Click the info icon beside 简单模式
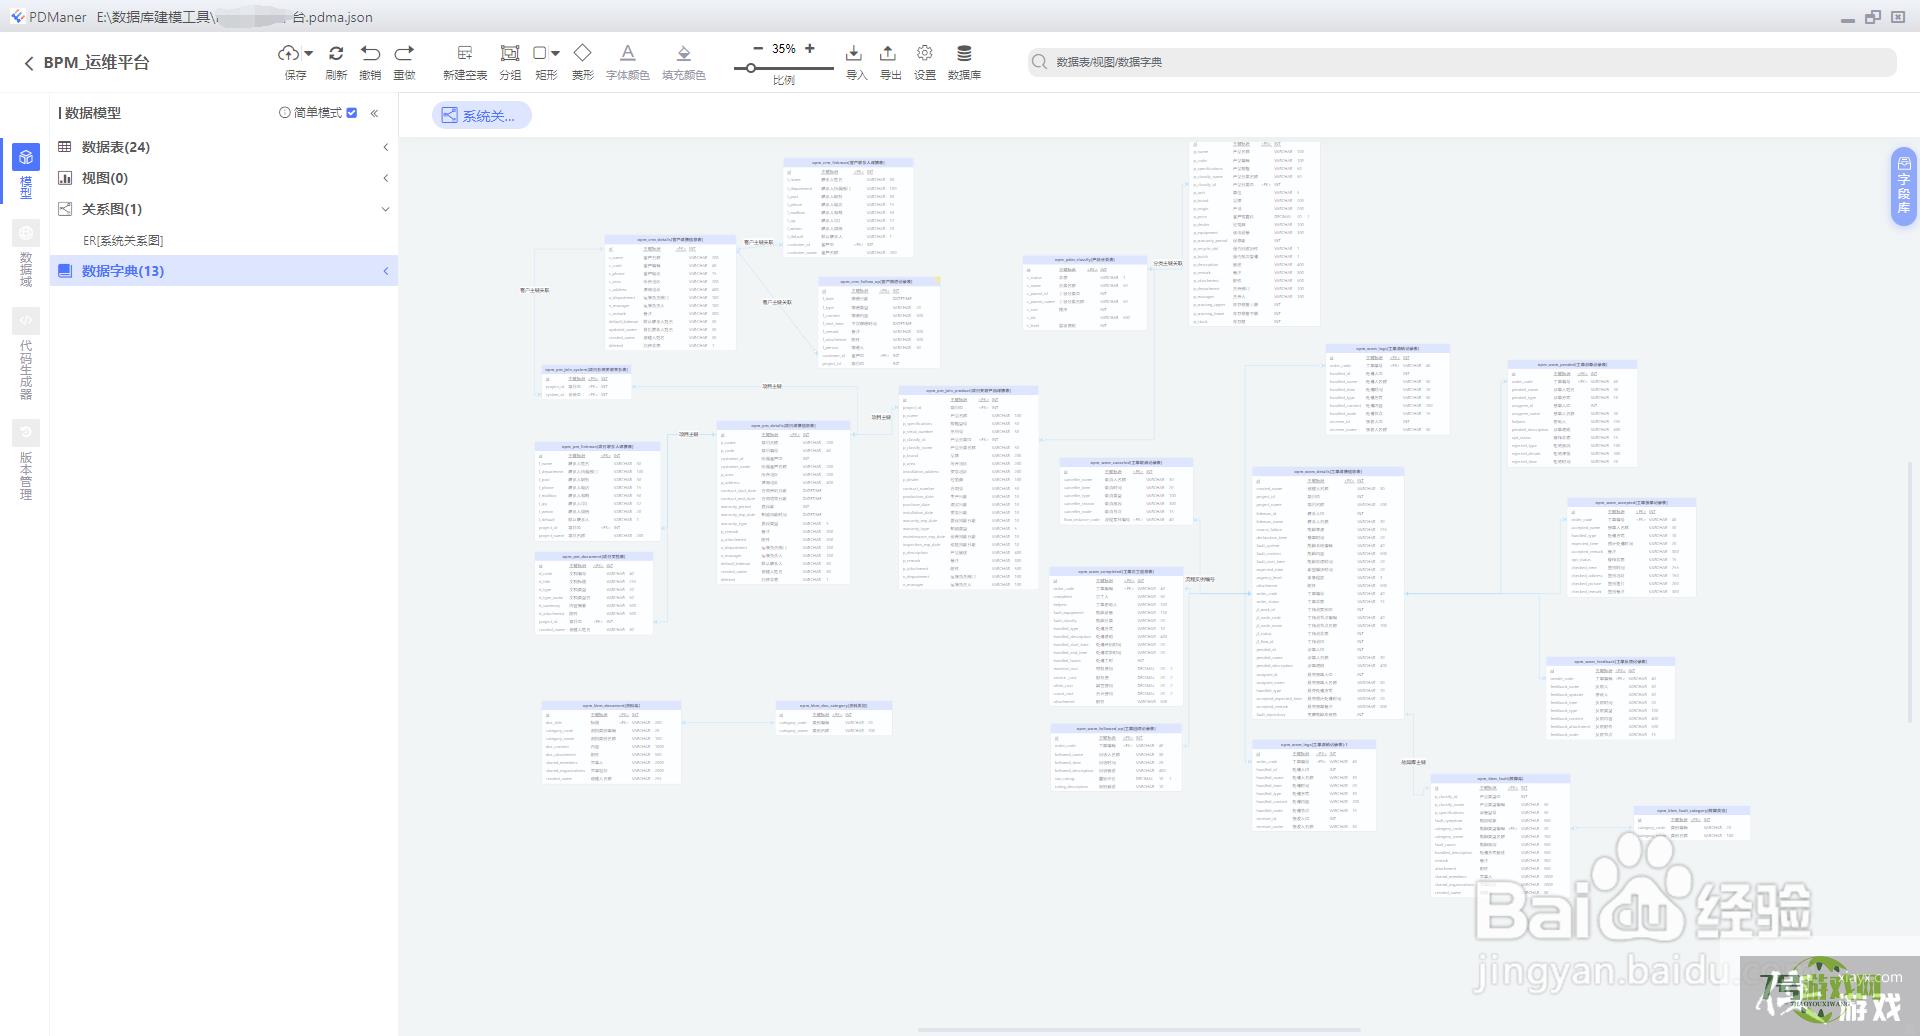This screenshot has height=1036, width=1920. 285,113
